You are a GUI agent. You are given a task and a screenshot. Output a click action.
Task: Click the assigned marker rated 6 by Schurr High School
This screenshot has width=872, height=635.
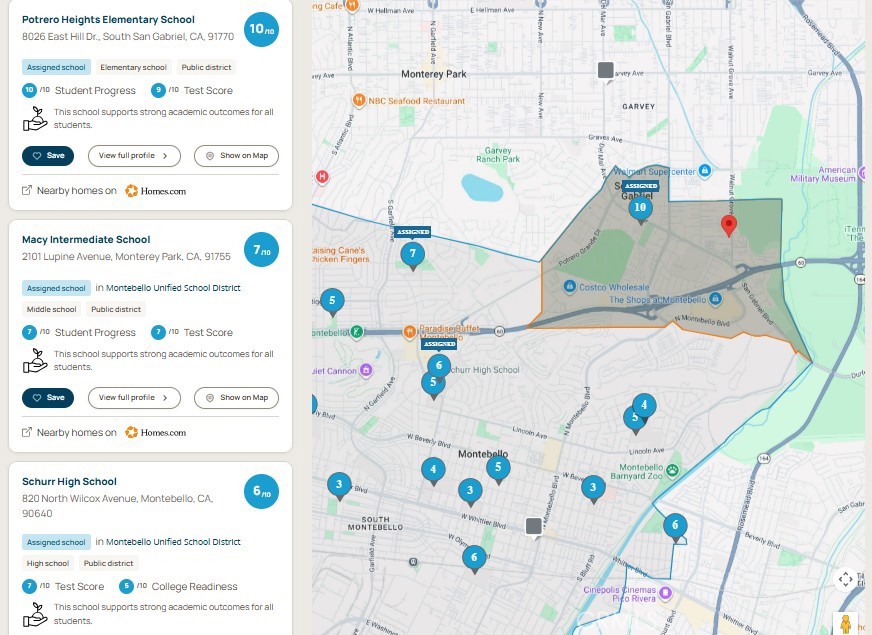(439, 366)
